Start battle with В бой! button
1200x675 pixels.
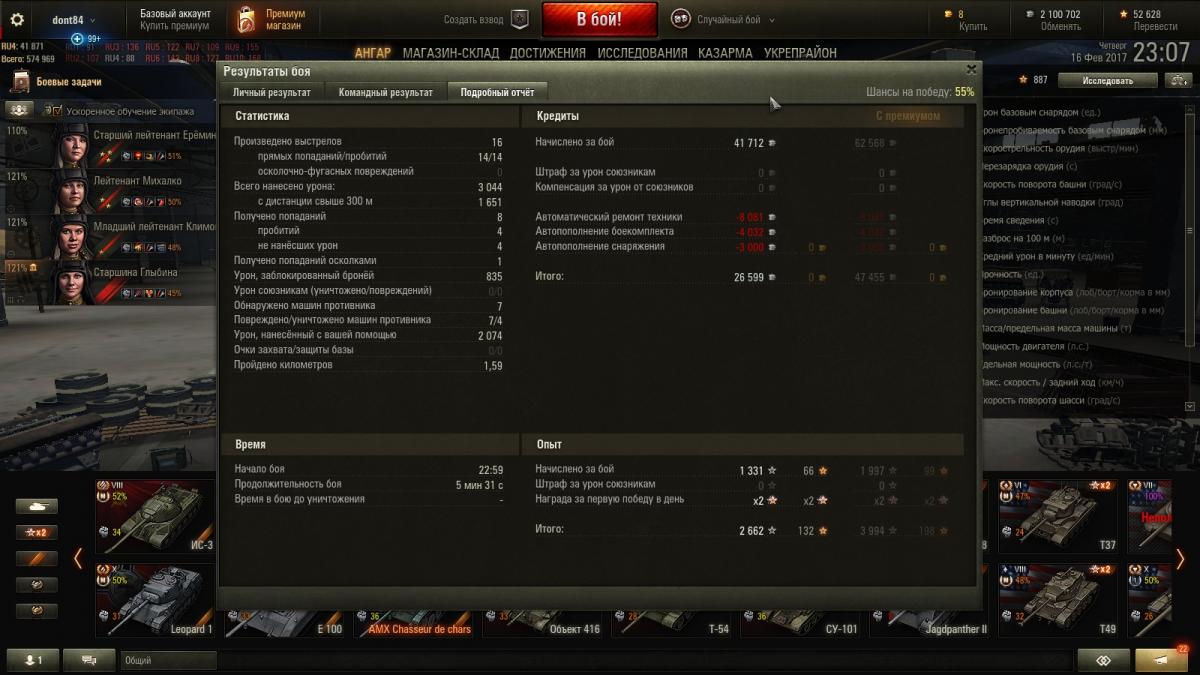coord(600,19)
